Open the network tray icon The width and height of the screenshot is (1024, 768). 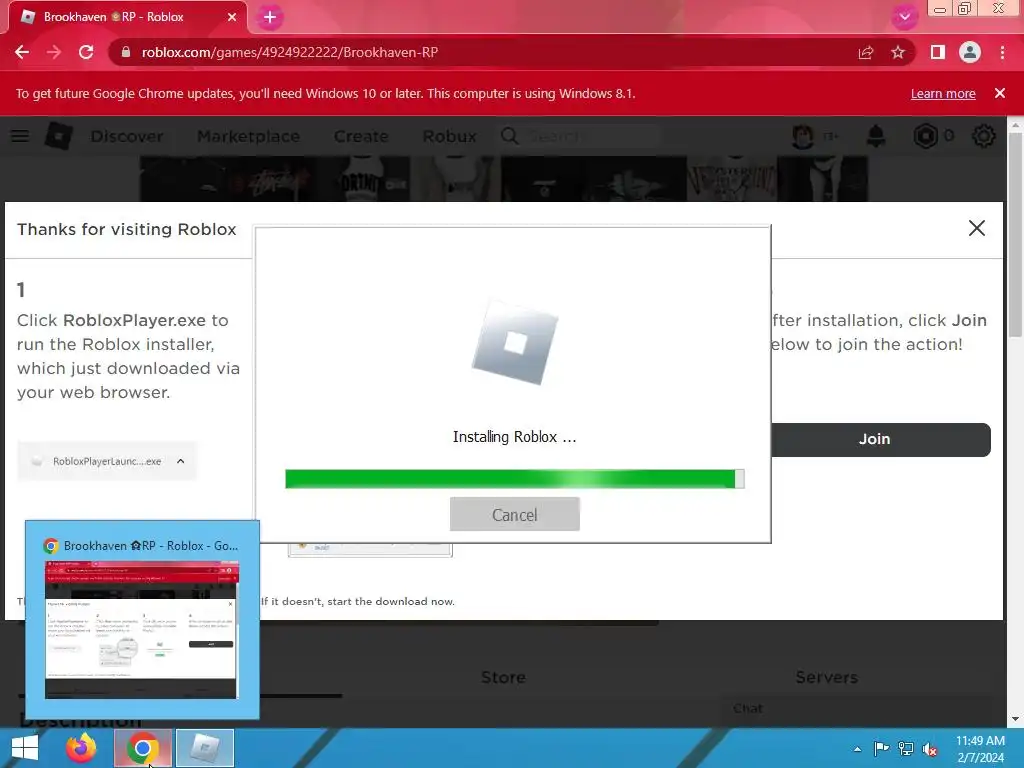click(906, 749)
